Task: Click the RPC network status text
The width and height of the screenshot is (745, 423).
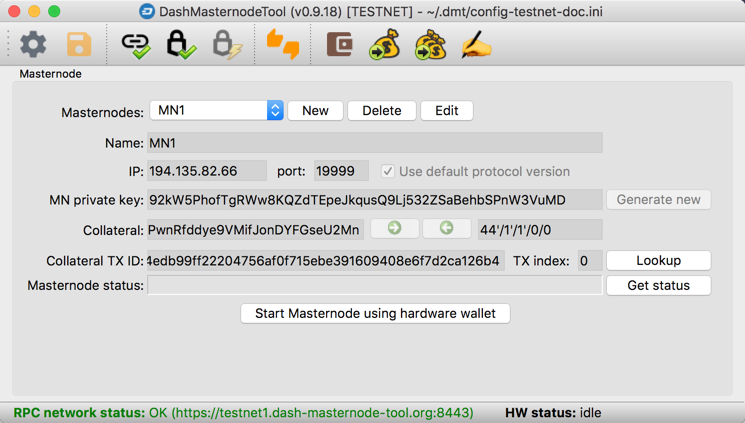Action: (x=243, y=413)
